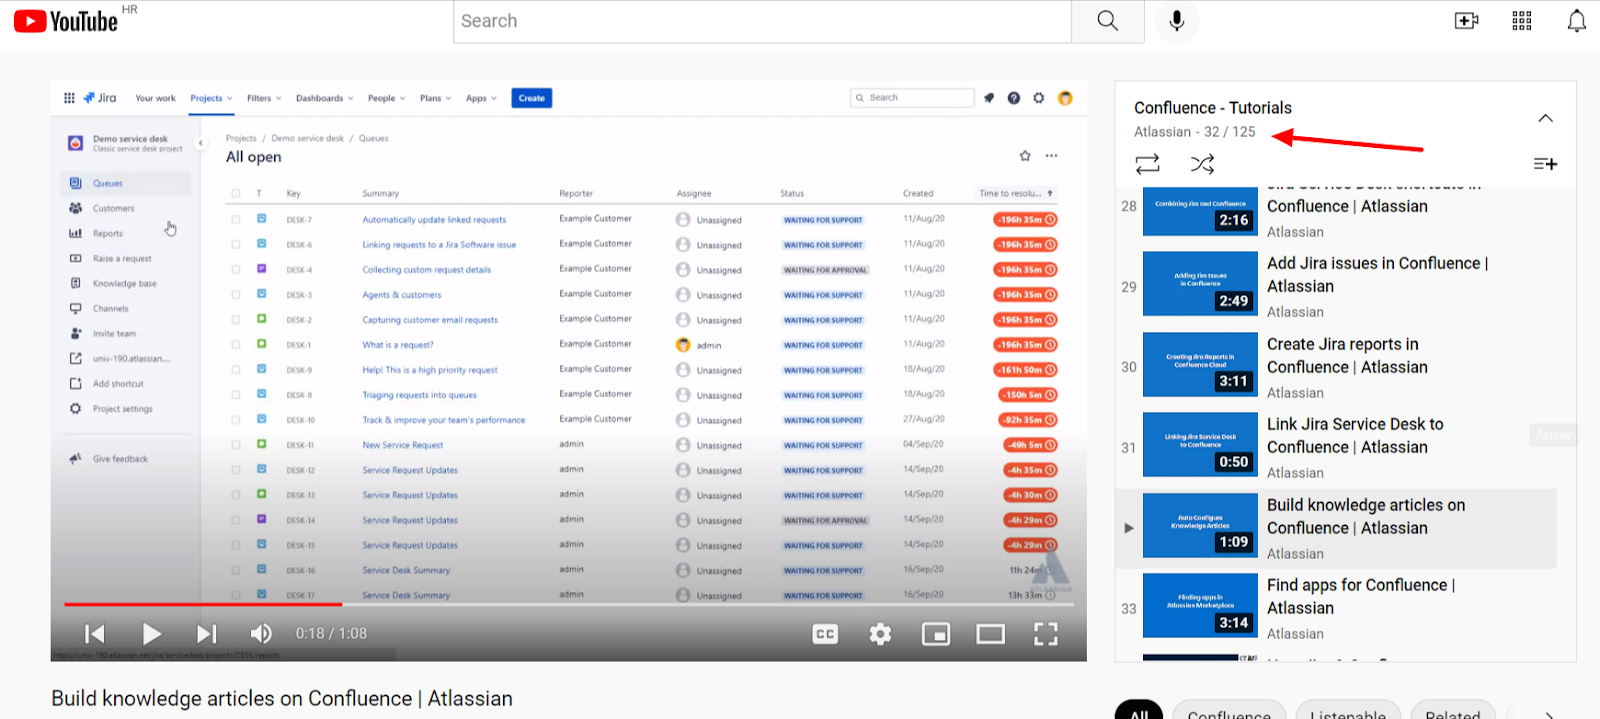Open the notifications bell

pos(1577,21)
